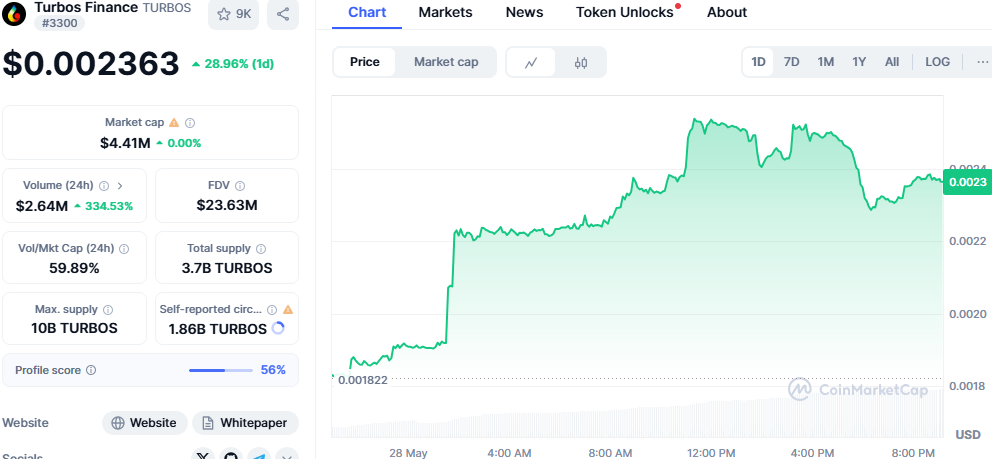Add Turbos to watchlist via star 9K
The height and width of the screenshot is (459, 992).
pyautogui.click(x=234, y=14)
